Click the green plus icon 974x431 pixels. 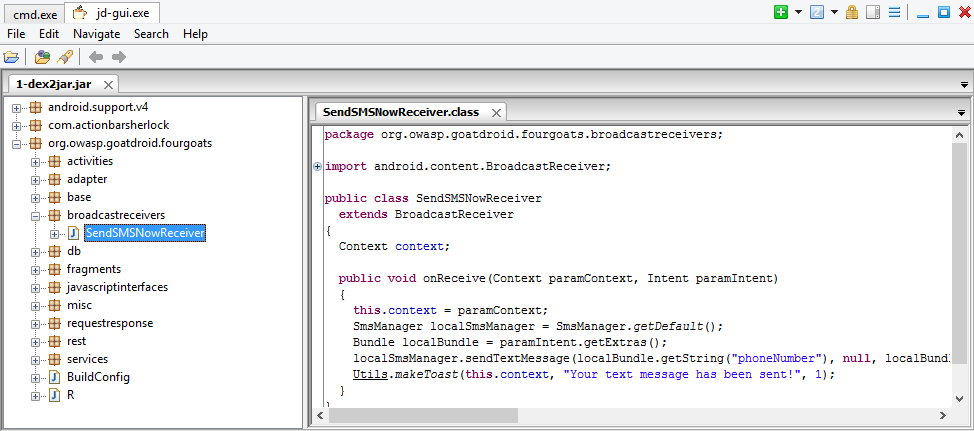[x=781, y=12]
